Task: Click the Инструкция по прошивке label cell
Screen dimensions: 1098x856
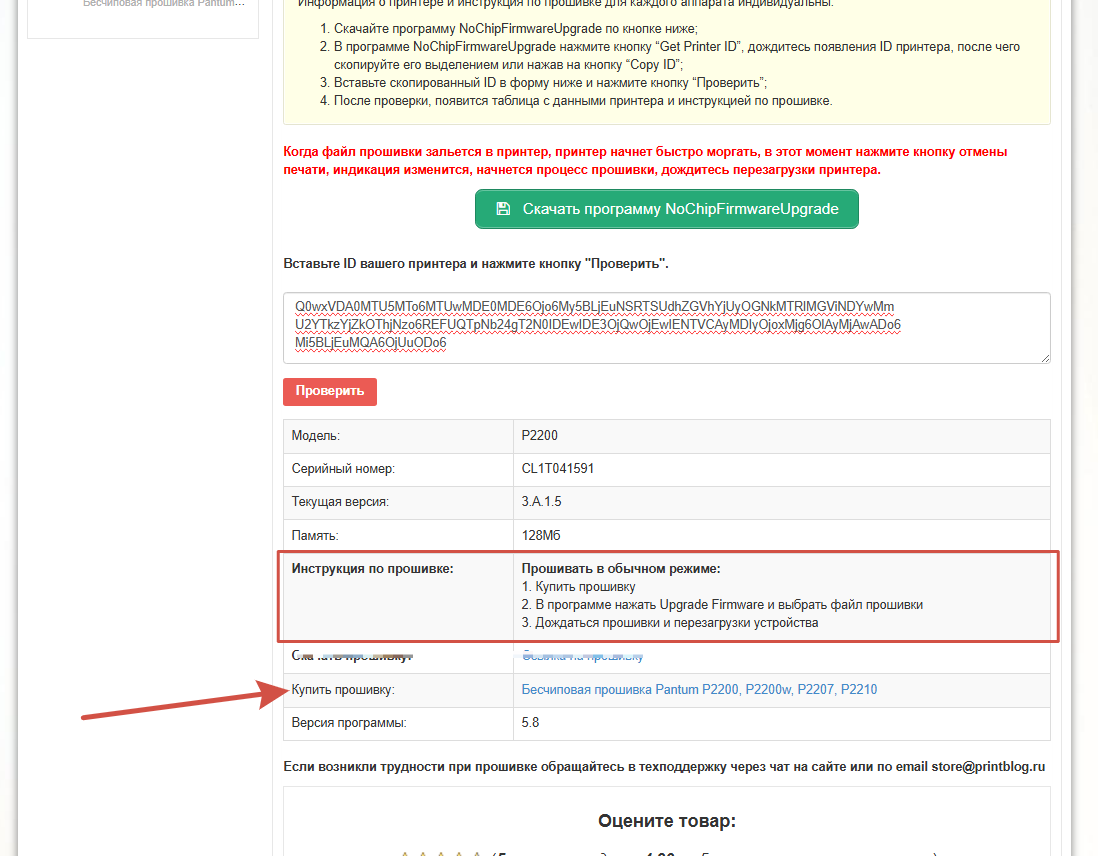Action: [372, 569]
